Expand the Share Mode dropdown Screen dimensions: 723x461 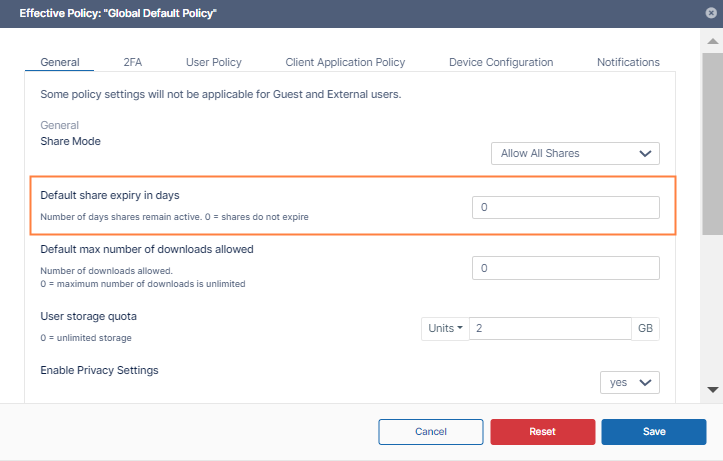click(575, 153)
